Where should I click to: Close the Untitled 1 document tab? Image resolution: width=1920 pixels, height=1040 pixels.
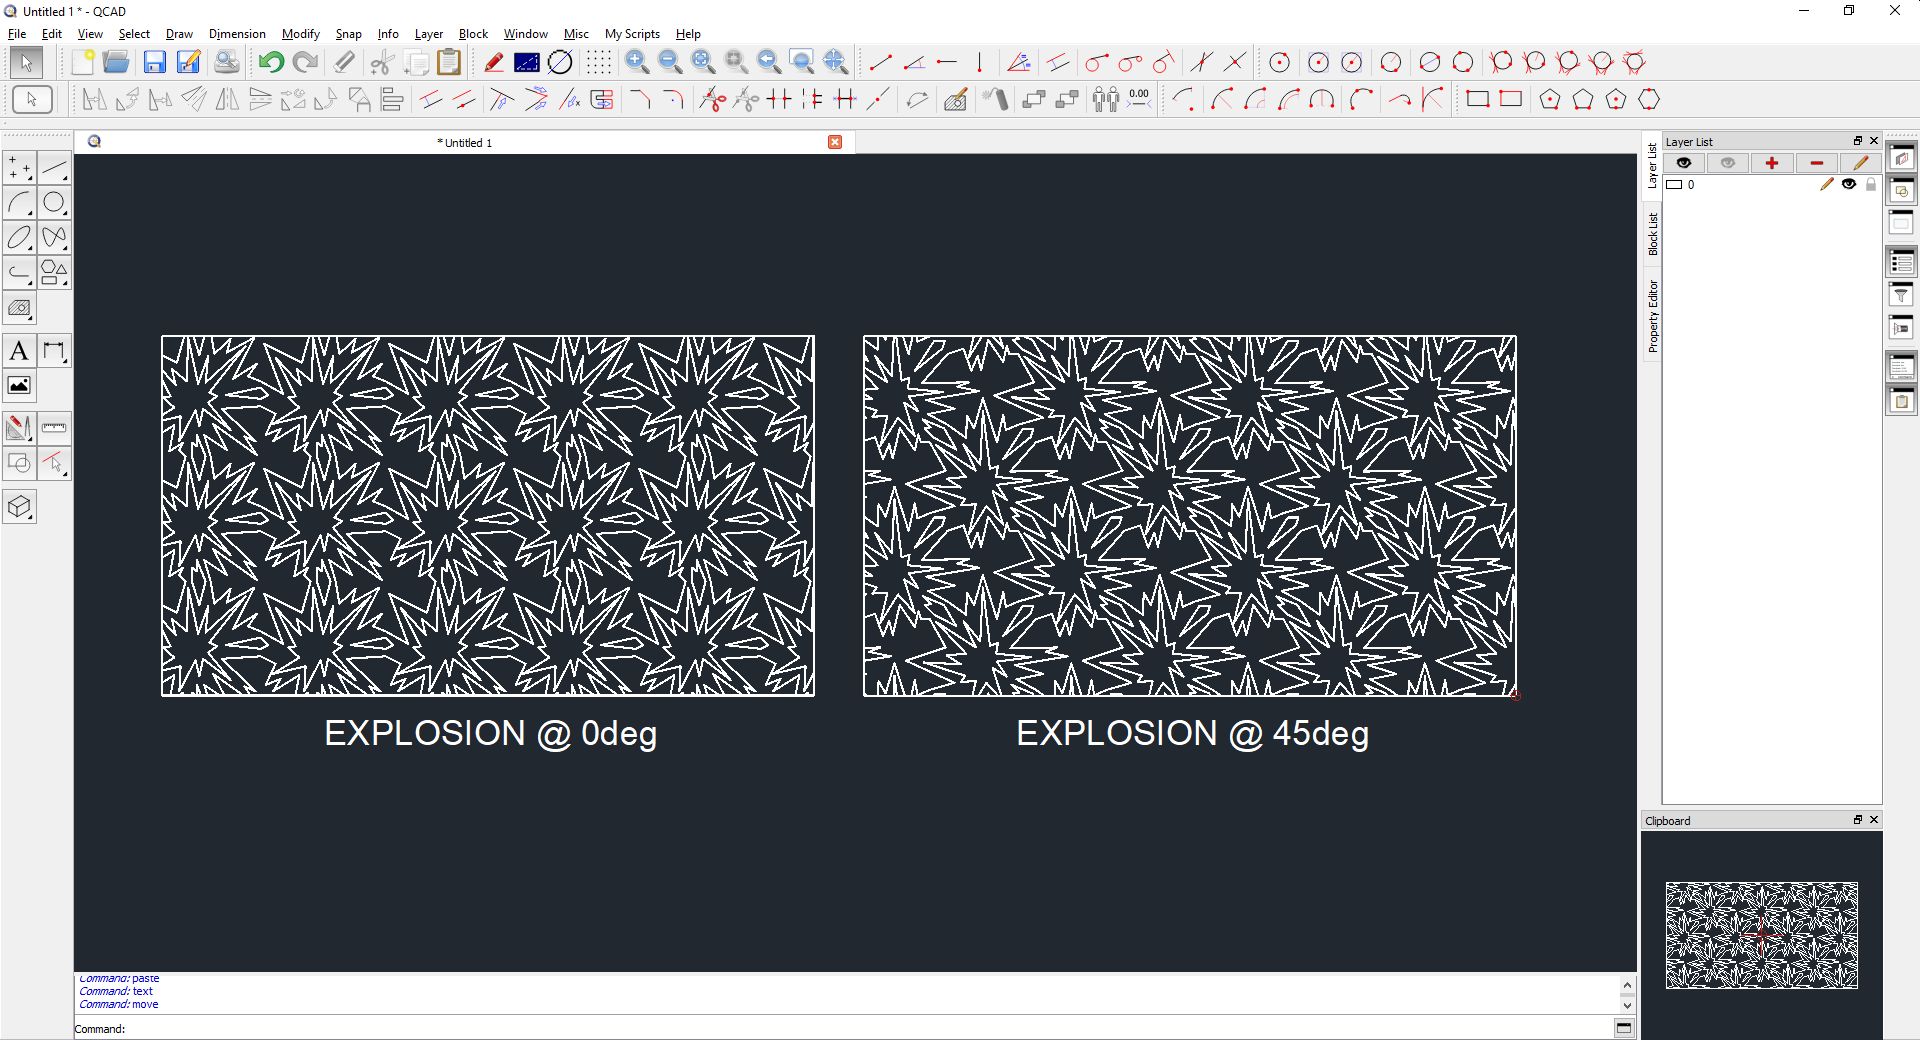pos(835,142)
